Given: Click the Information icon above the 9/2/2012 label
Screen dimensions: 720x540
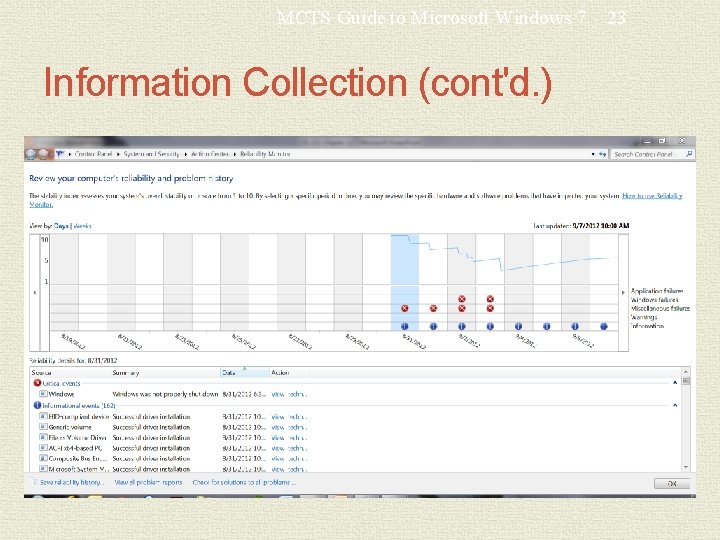Looking at the screenshot, I should [x=462, y=326].
